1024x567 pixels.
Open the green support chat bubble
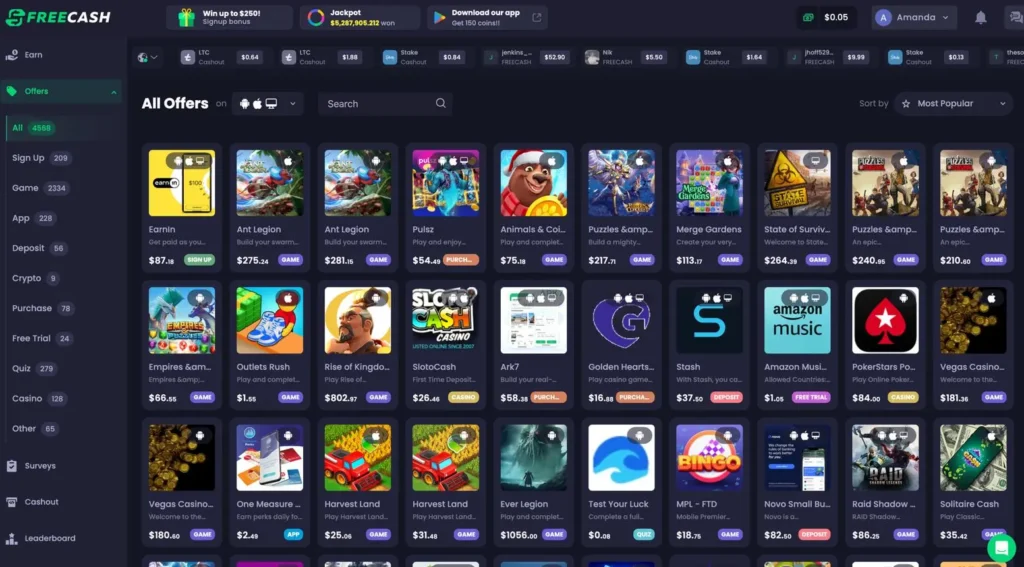pyautogui.click(x=1001, y=547)
